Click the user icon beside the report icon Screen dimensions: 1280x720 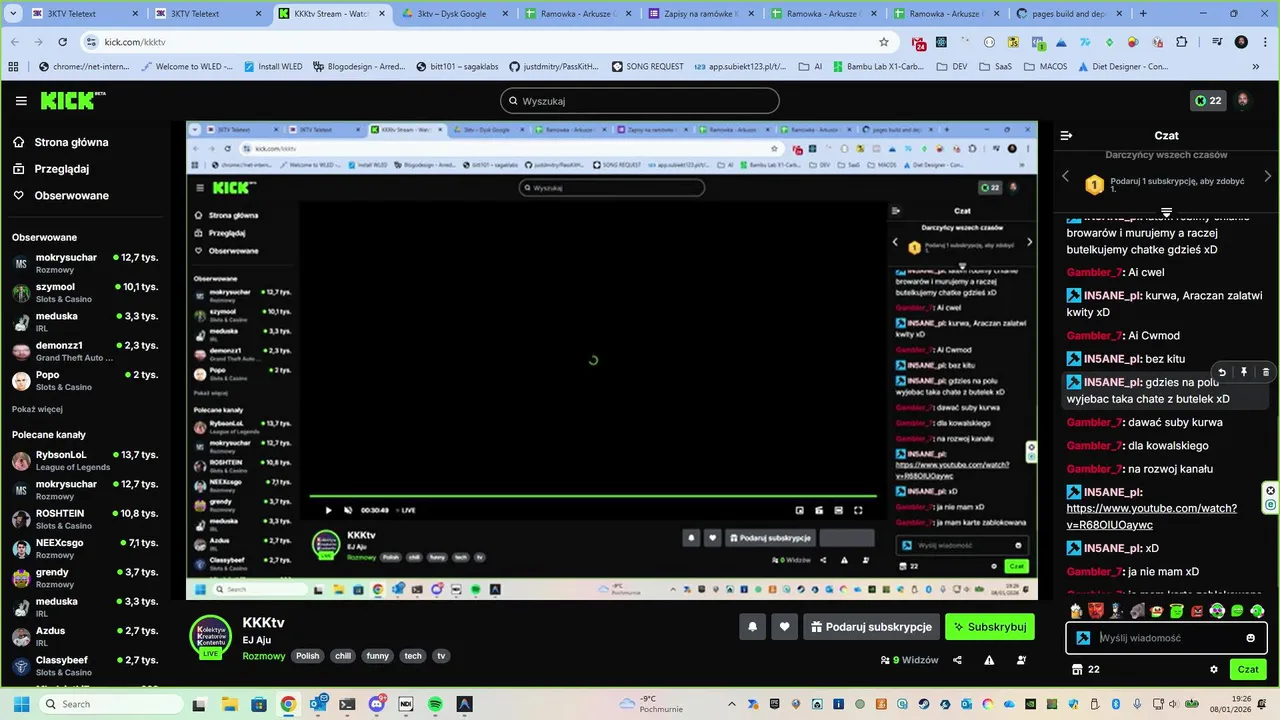(x=1021, y=660)
